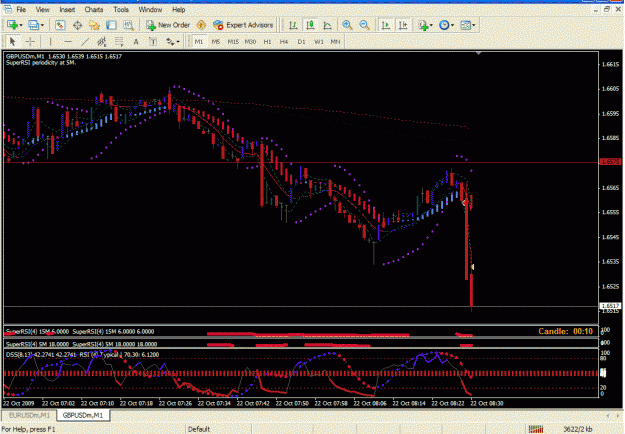This screenshot has width=625, height=434.
Task: Click the connection status bars icon in the status bar
Action: [536, 429]
